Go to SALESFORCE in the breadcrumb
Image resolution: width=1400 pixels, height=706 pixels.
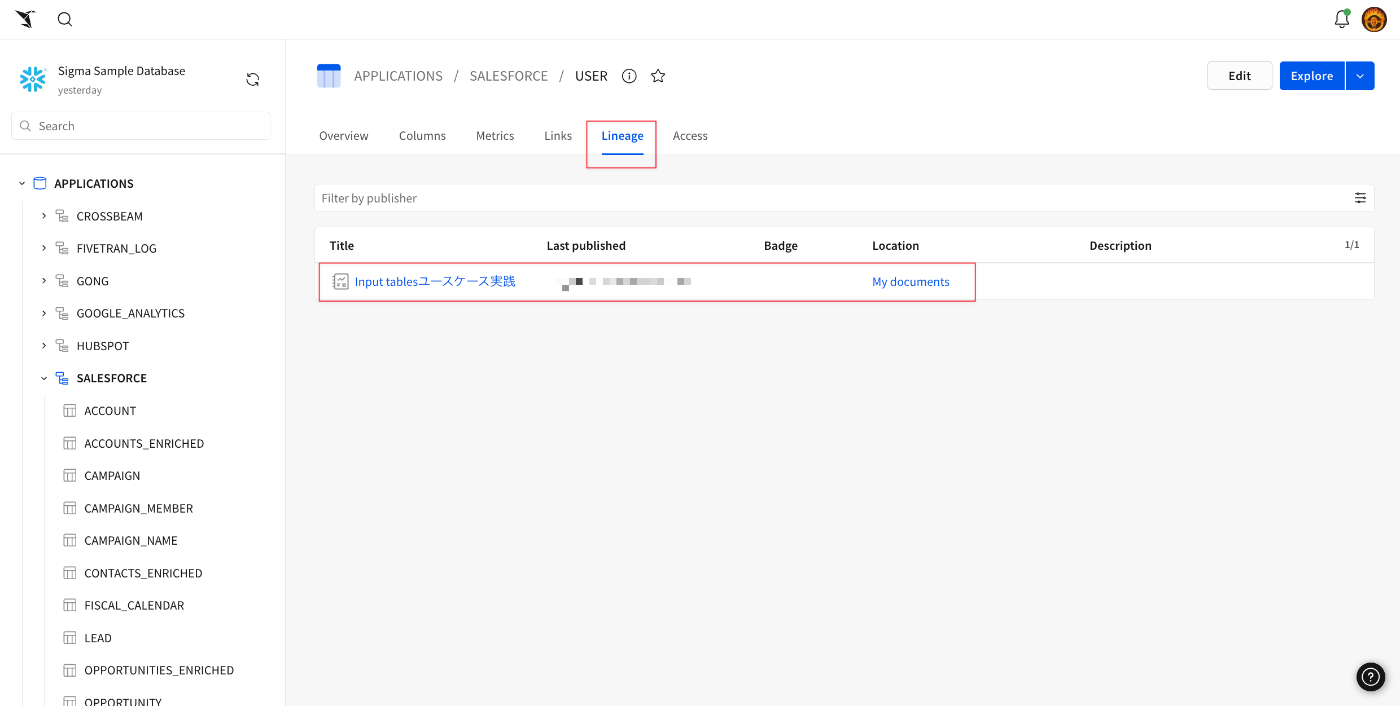(509, 76)
